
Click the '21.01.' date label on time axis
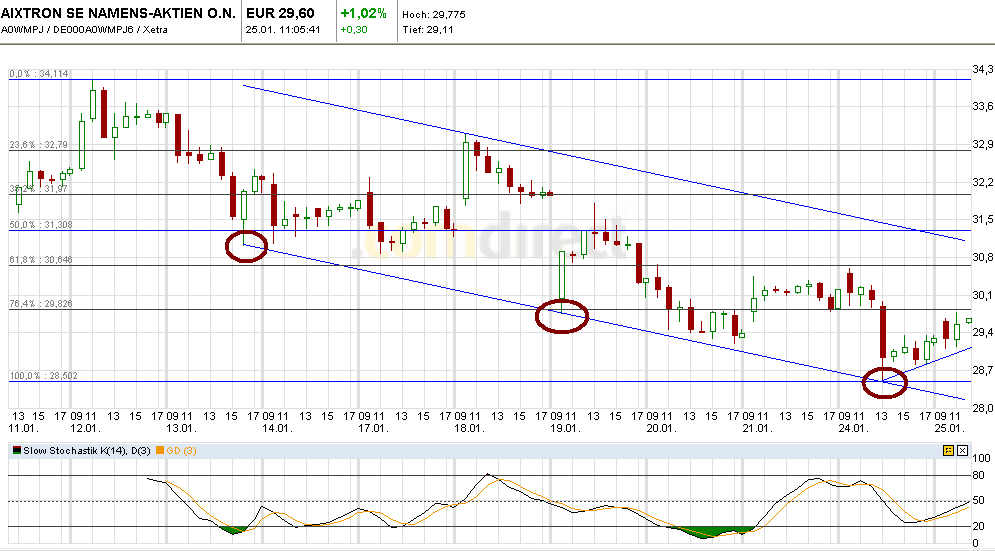click(x=757, y=428)
